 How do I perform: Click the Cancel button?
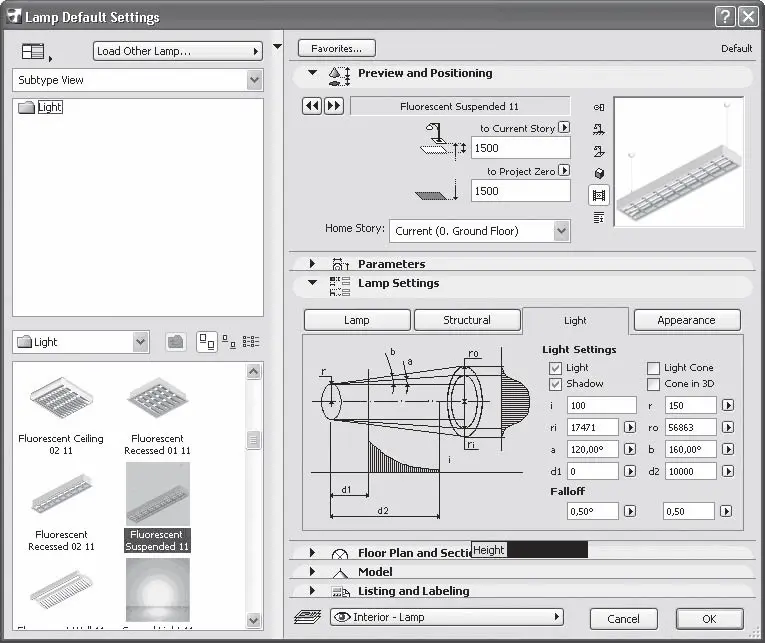pos(624,619)
